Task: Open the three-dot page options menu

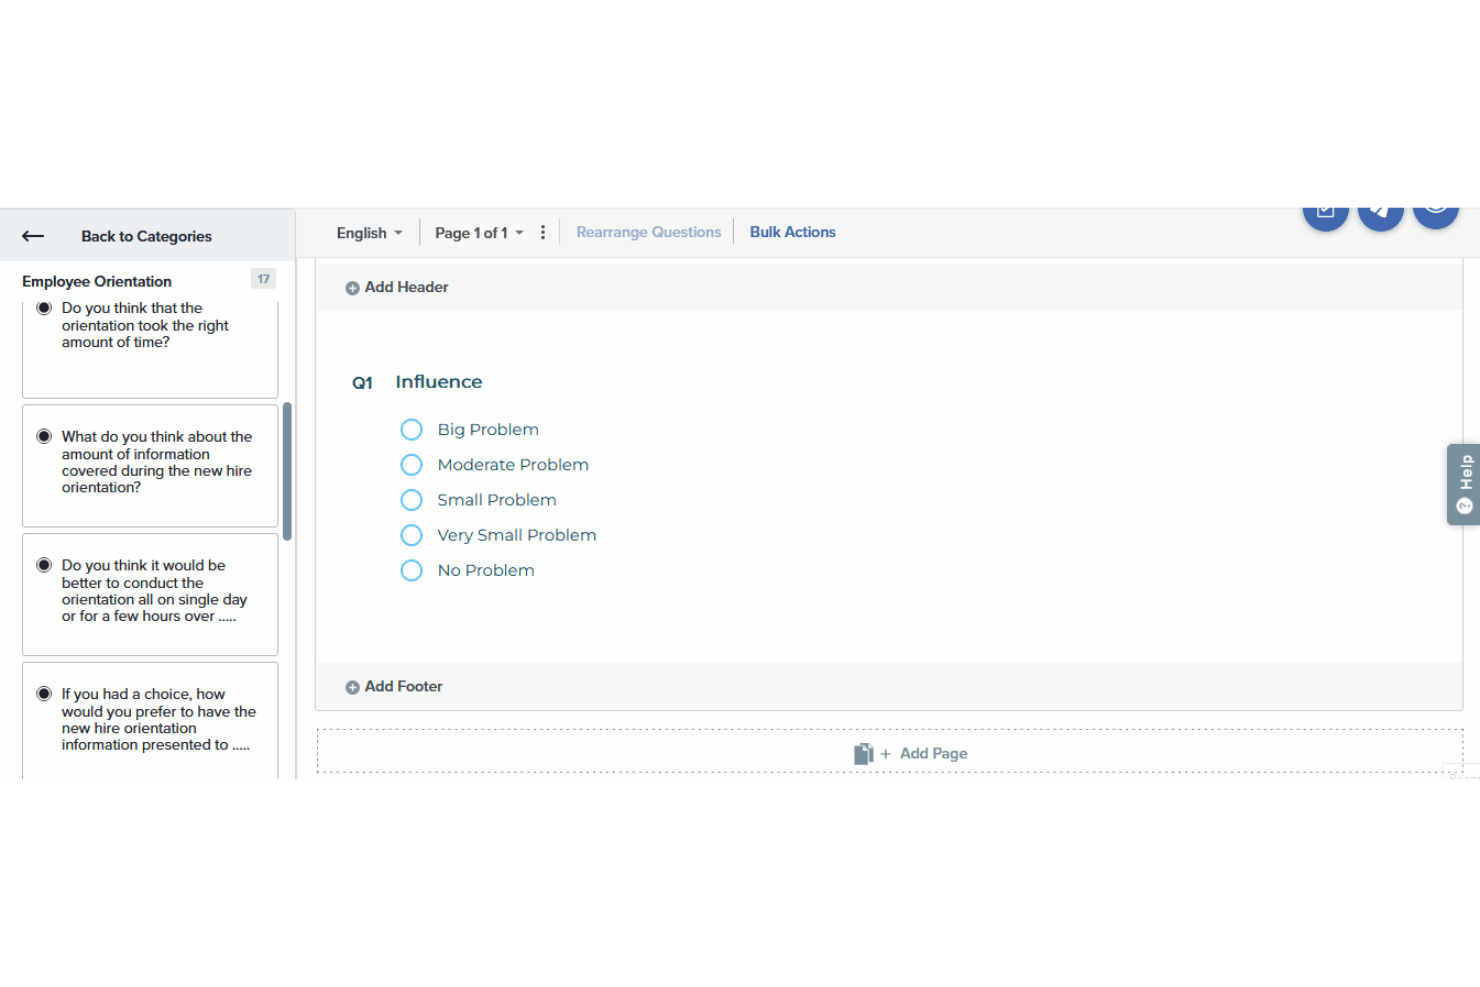Action: (542, 231)
